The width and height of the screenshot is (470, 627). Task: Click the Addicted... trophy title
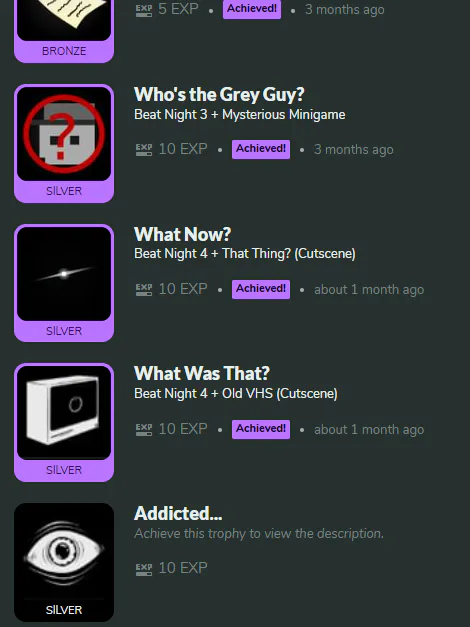pyautogui.click(x=178, y=513)
